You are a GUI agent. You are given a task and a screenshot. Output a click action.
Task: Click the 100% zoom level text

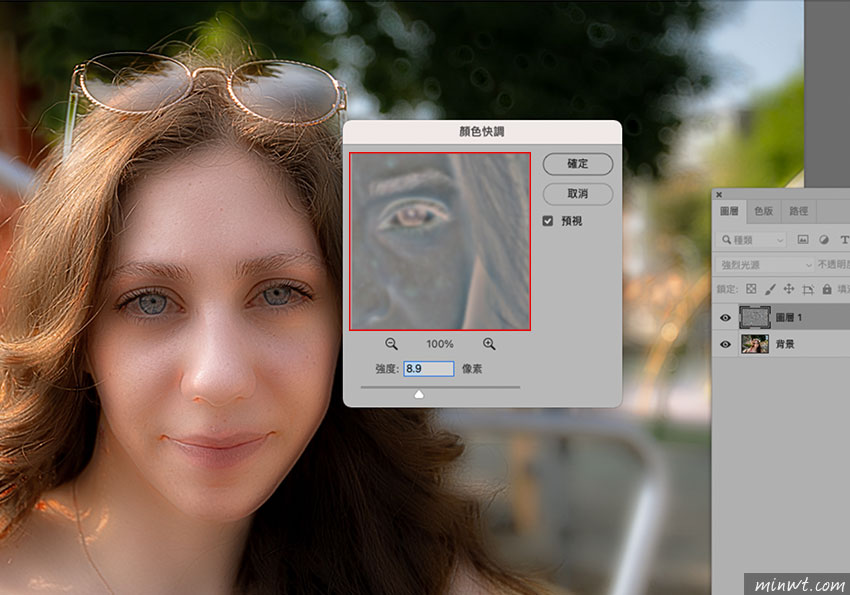440,344
